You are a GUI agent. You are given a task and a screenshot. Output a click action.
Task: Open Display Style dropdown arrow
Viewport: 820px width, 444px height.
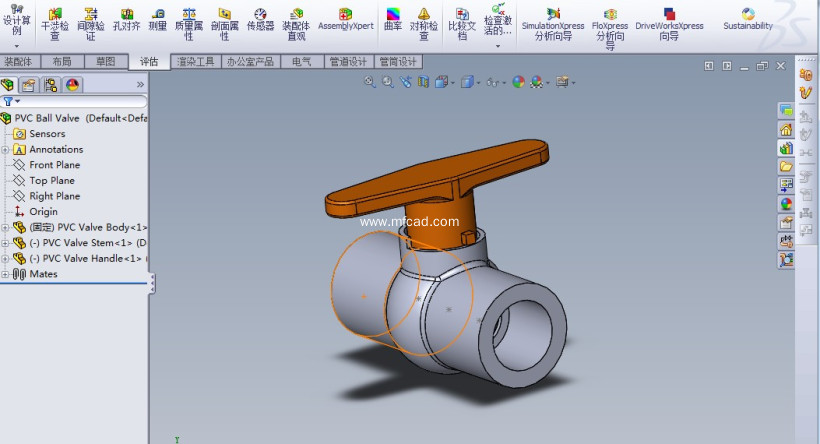478,83
